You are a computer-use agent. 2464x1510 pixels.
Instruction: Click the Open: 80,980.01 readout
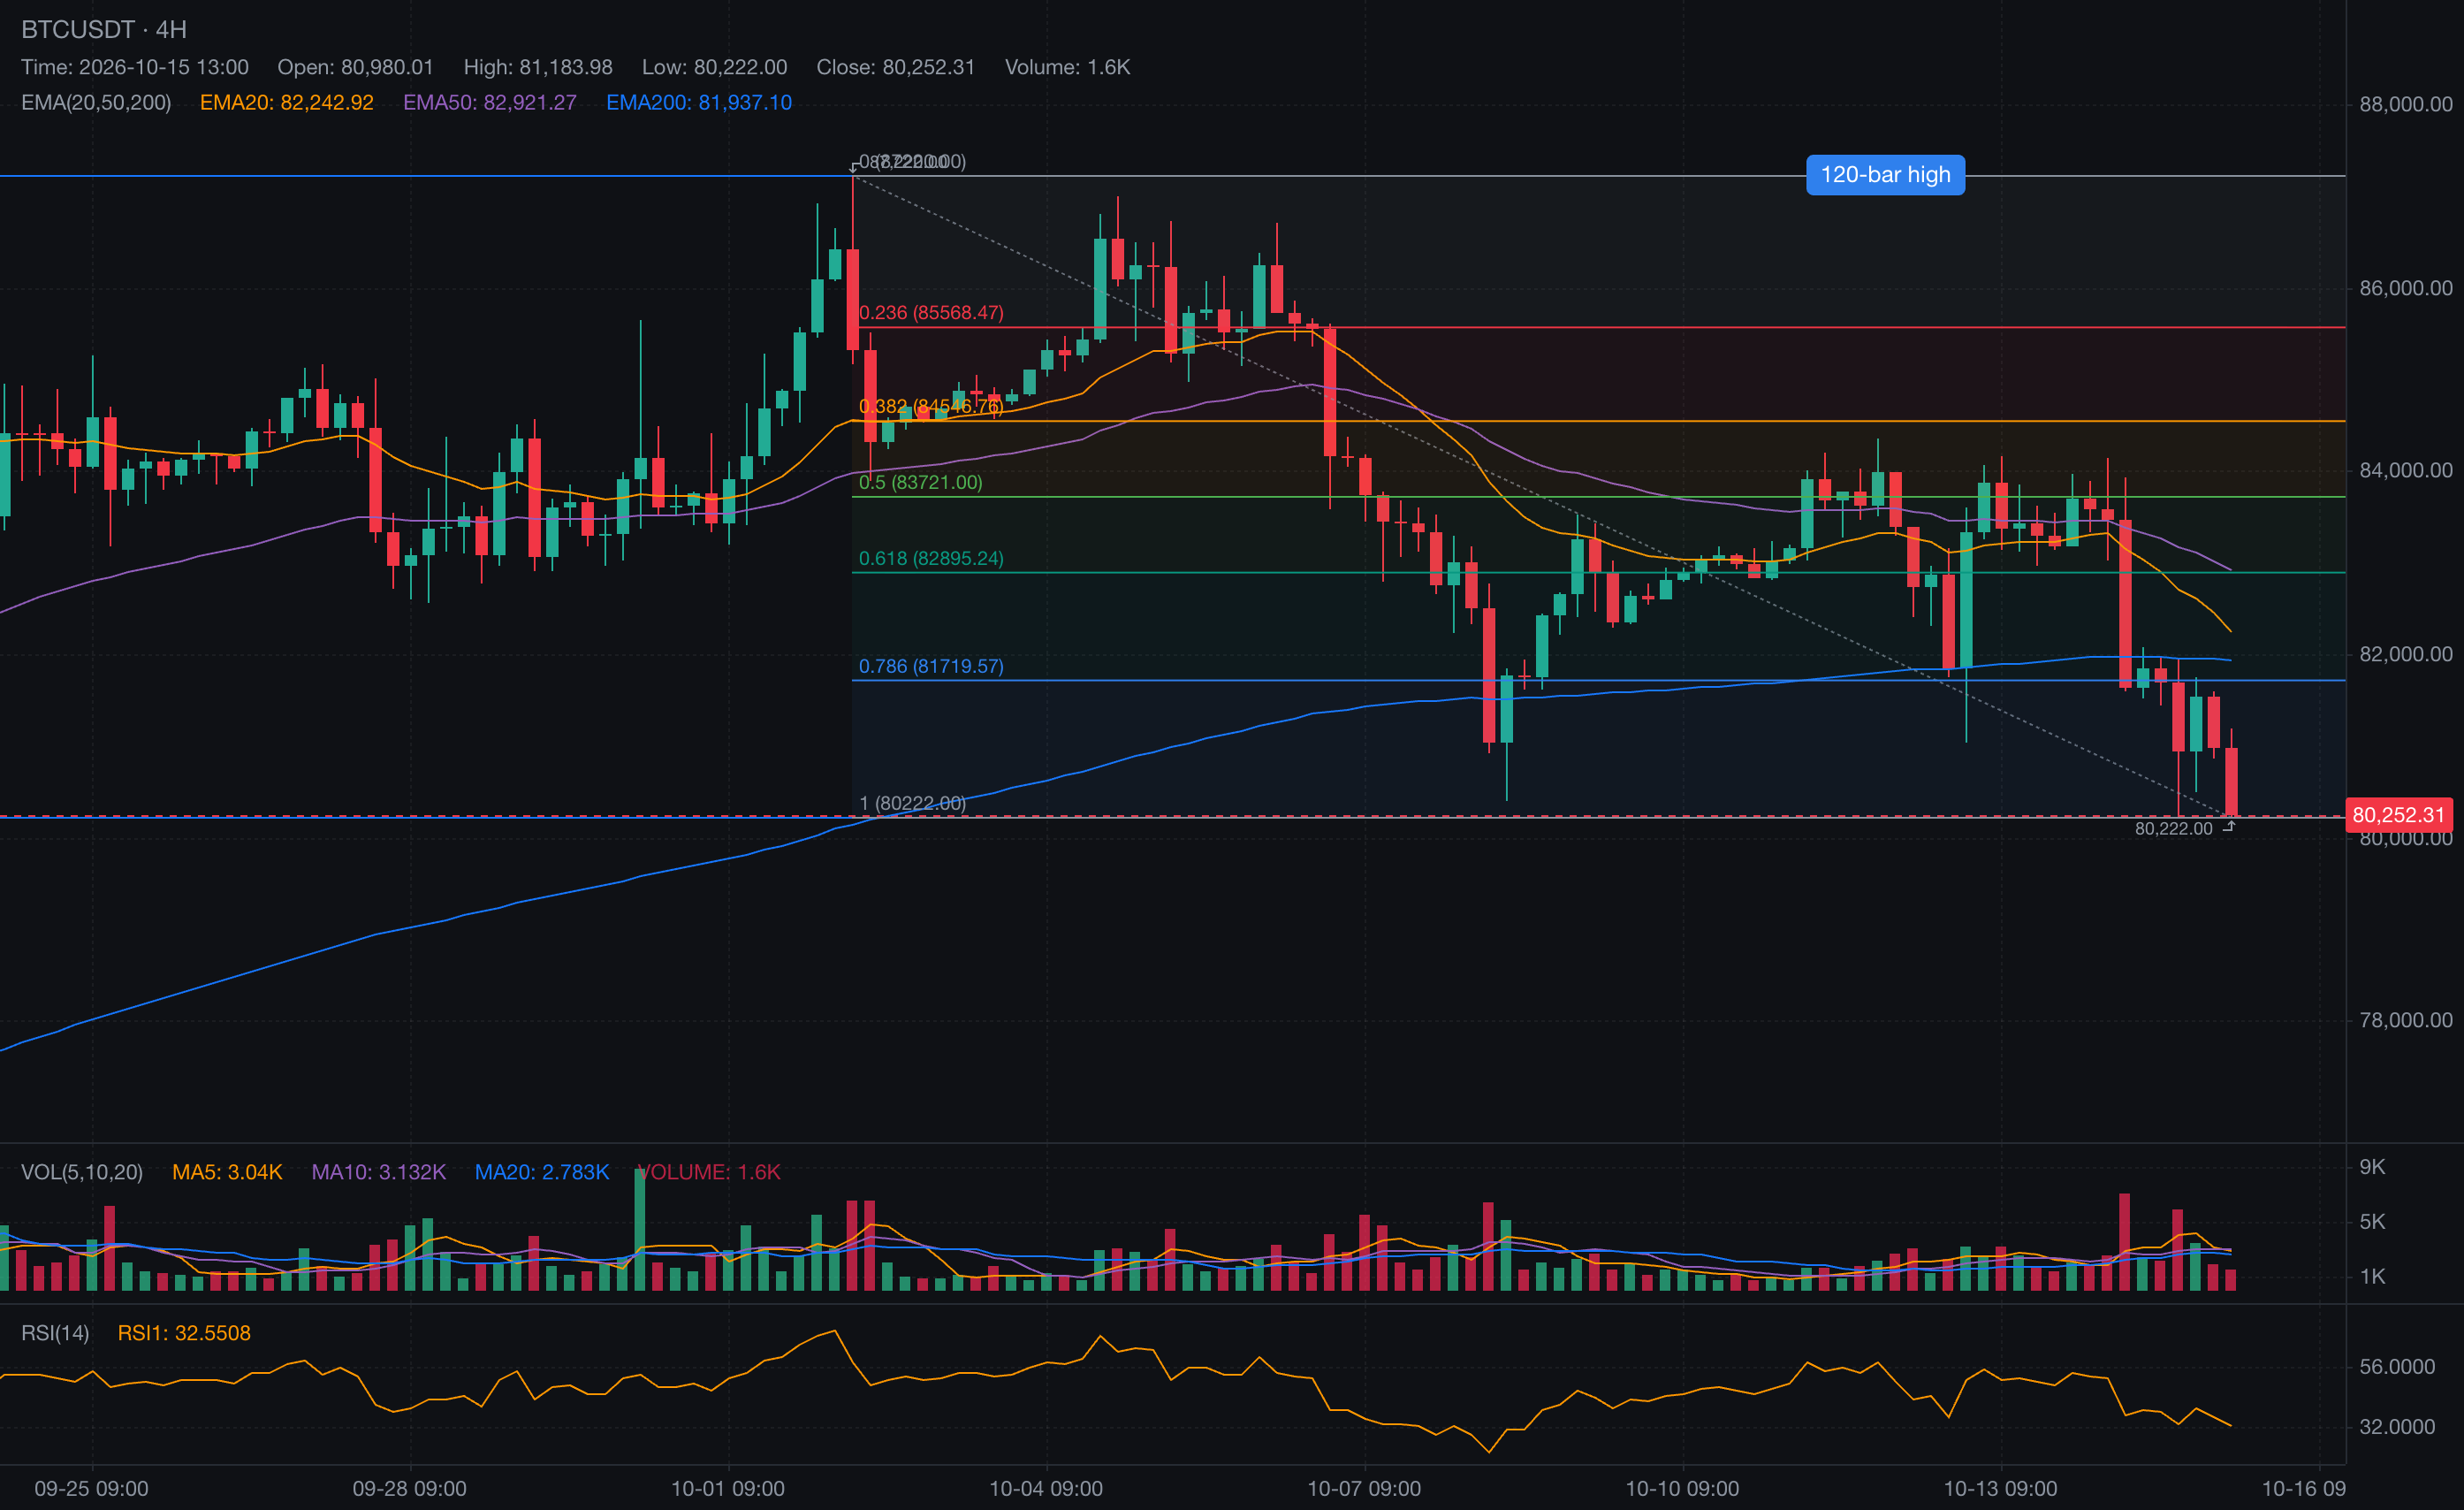click(x=356, y=67)
